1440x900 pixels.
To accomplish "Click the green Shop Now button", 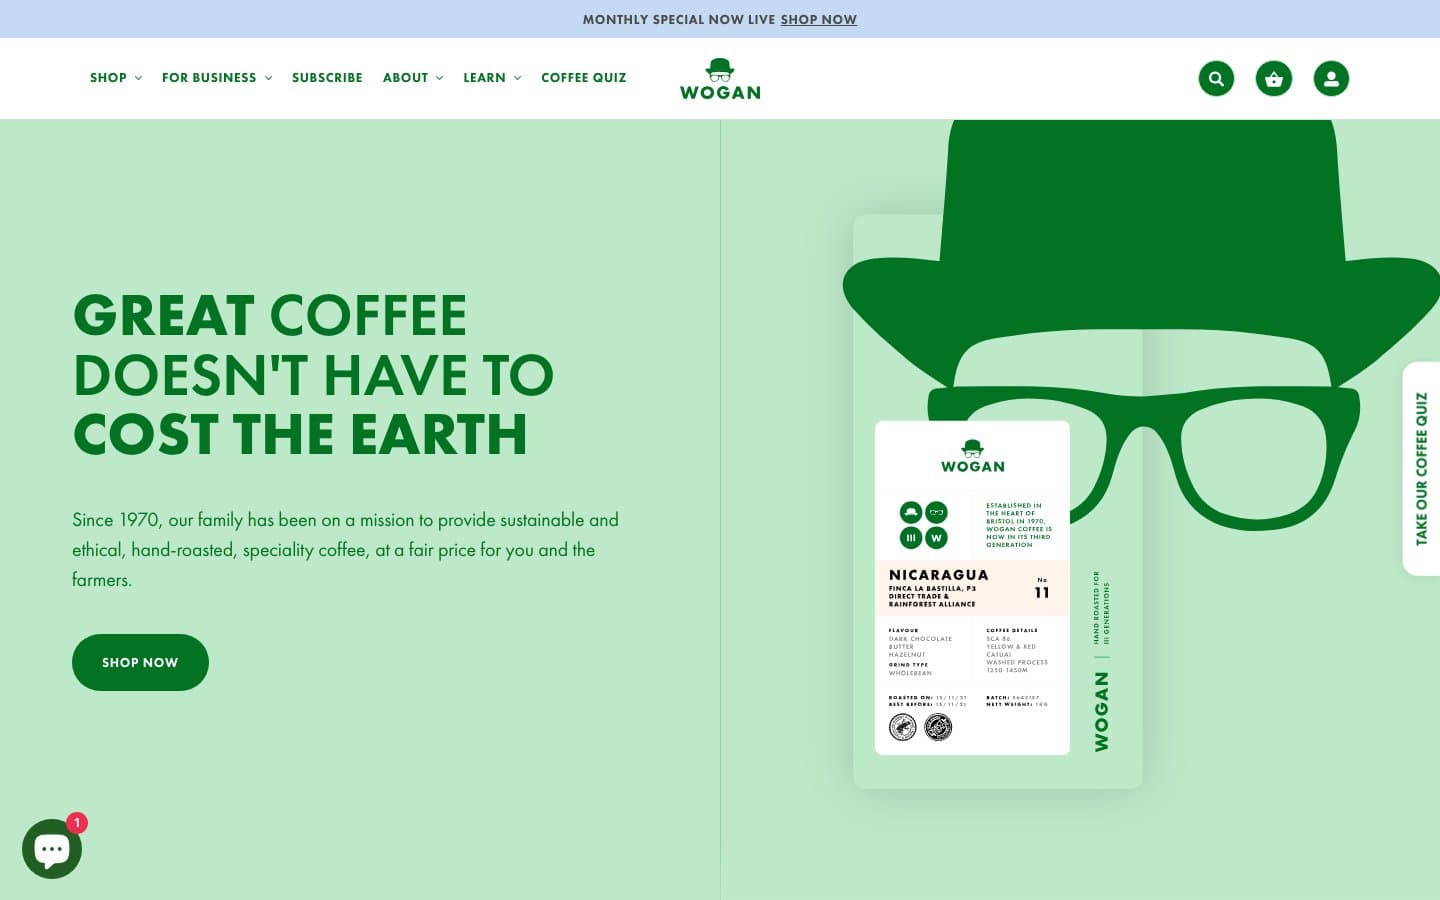I will (x=140, y=662).
